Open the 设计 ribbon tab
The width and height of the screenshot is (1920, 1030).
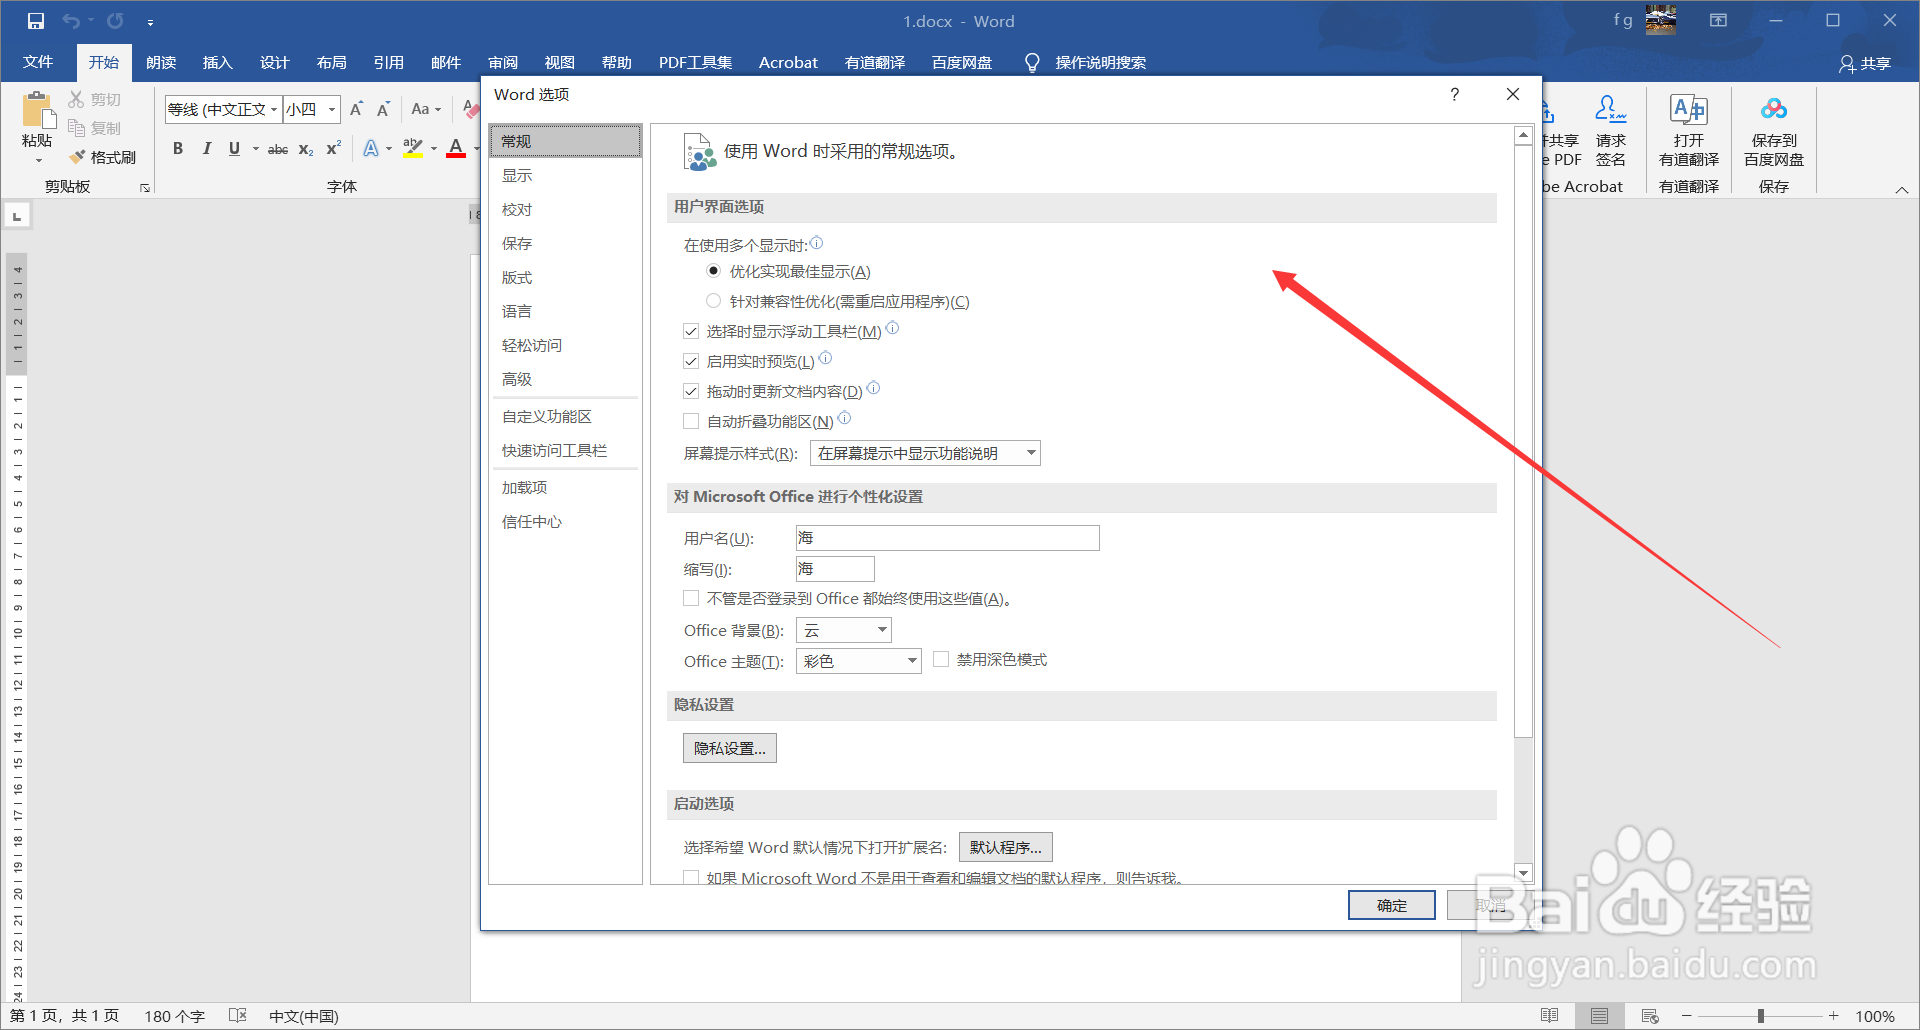coord(274,62)
